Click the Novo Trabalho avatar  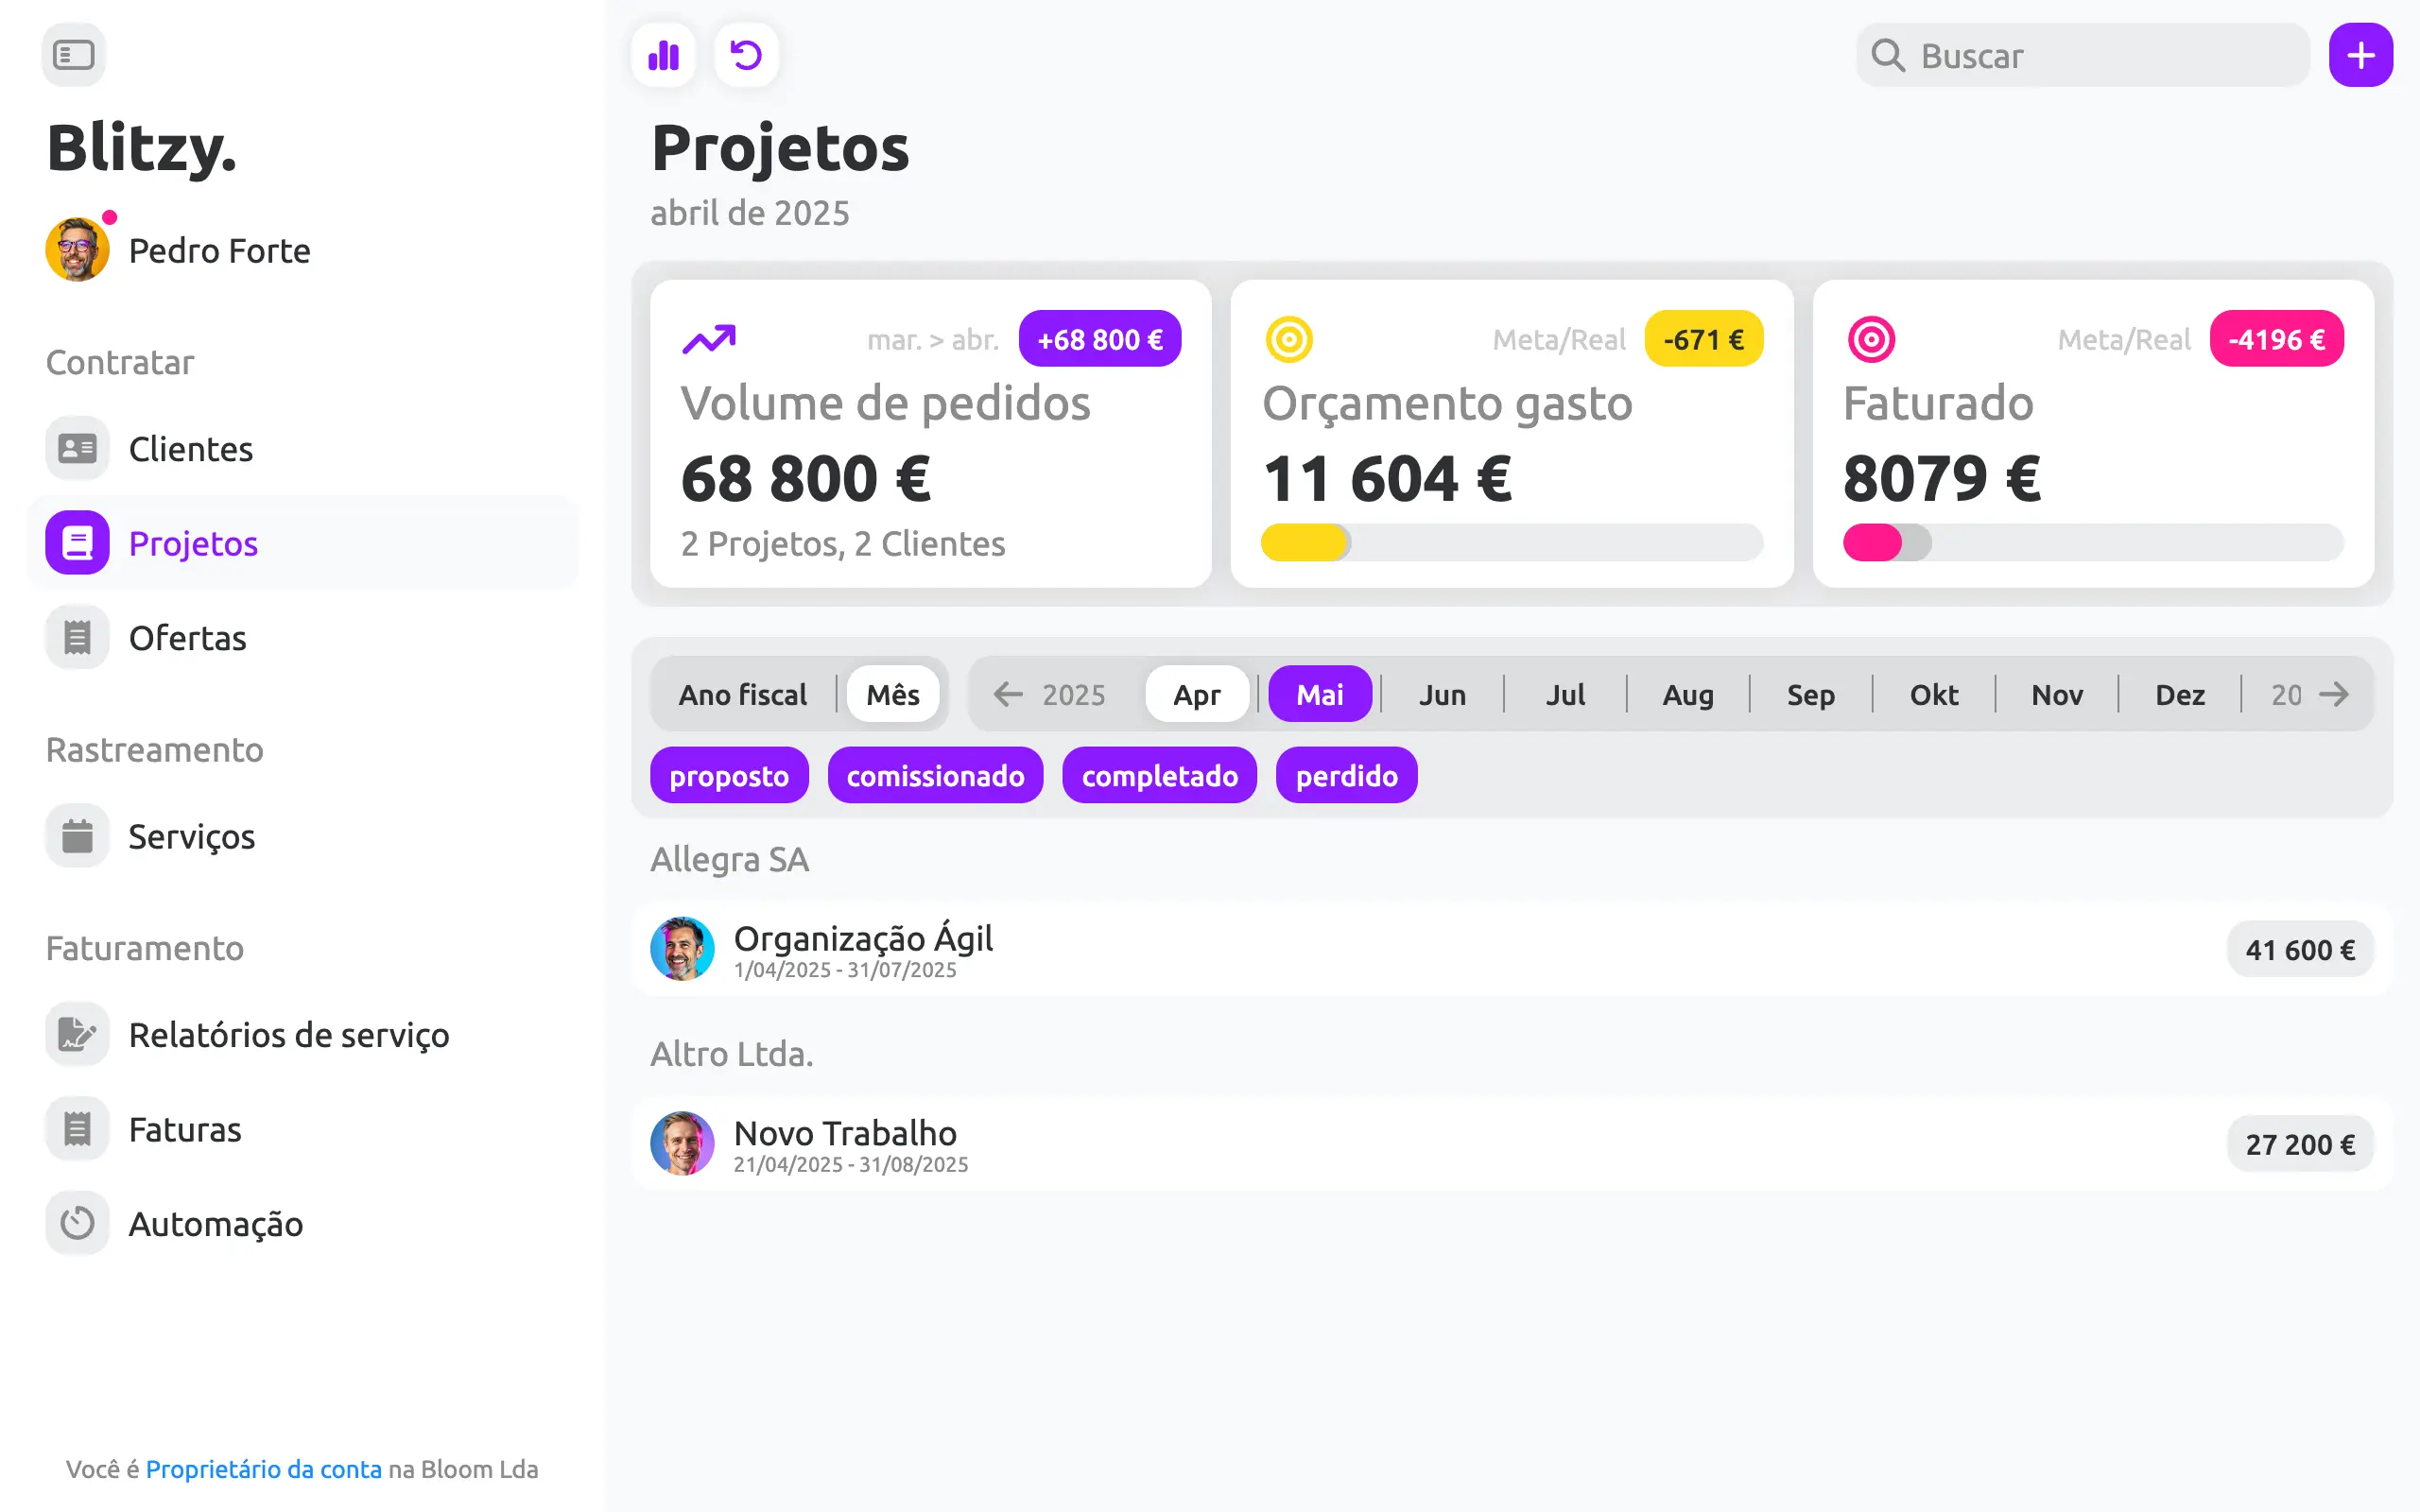pyautogui.click(x=682, y=1143)
